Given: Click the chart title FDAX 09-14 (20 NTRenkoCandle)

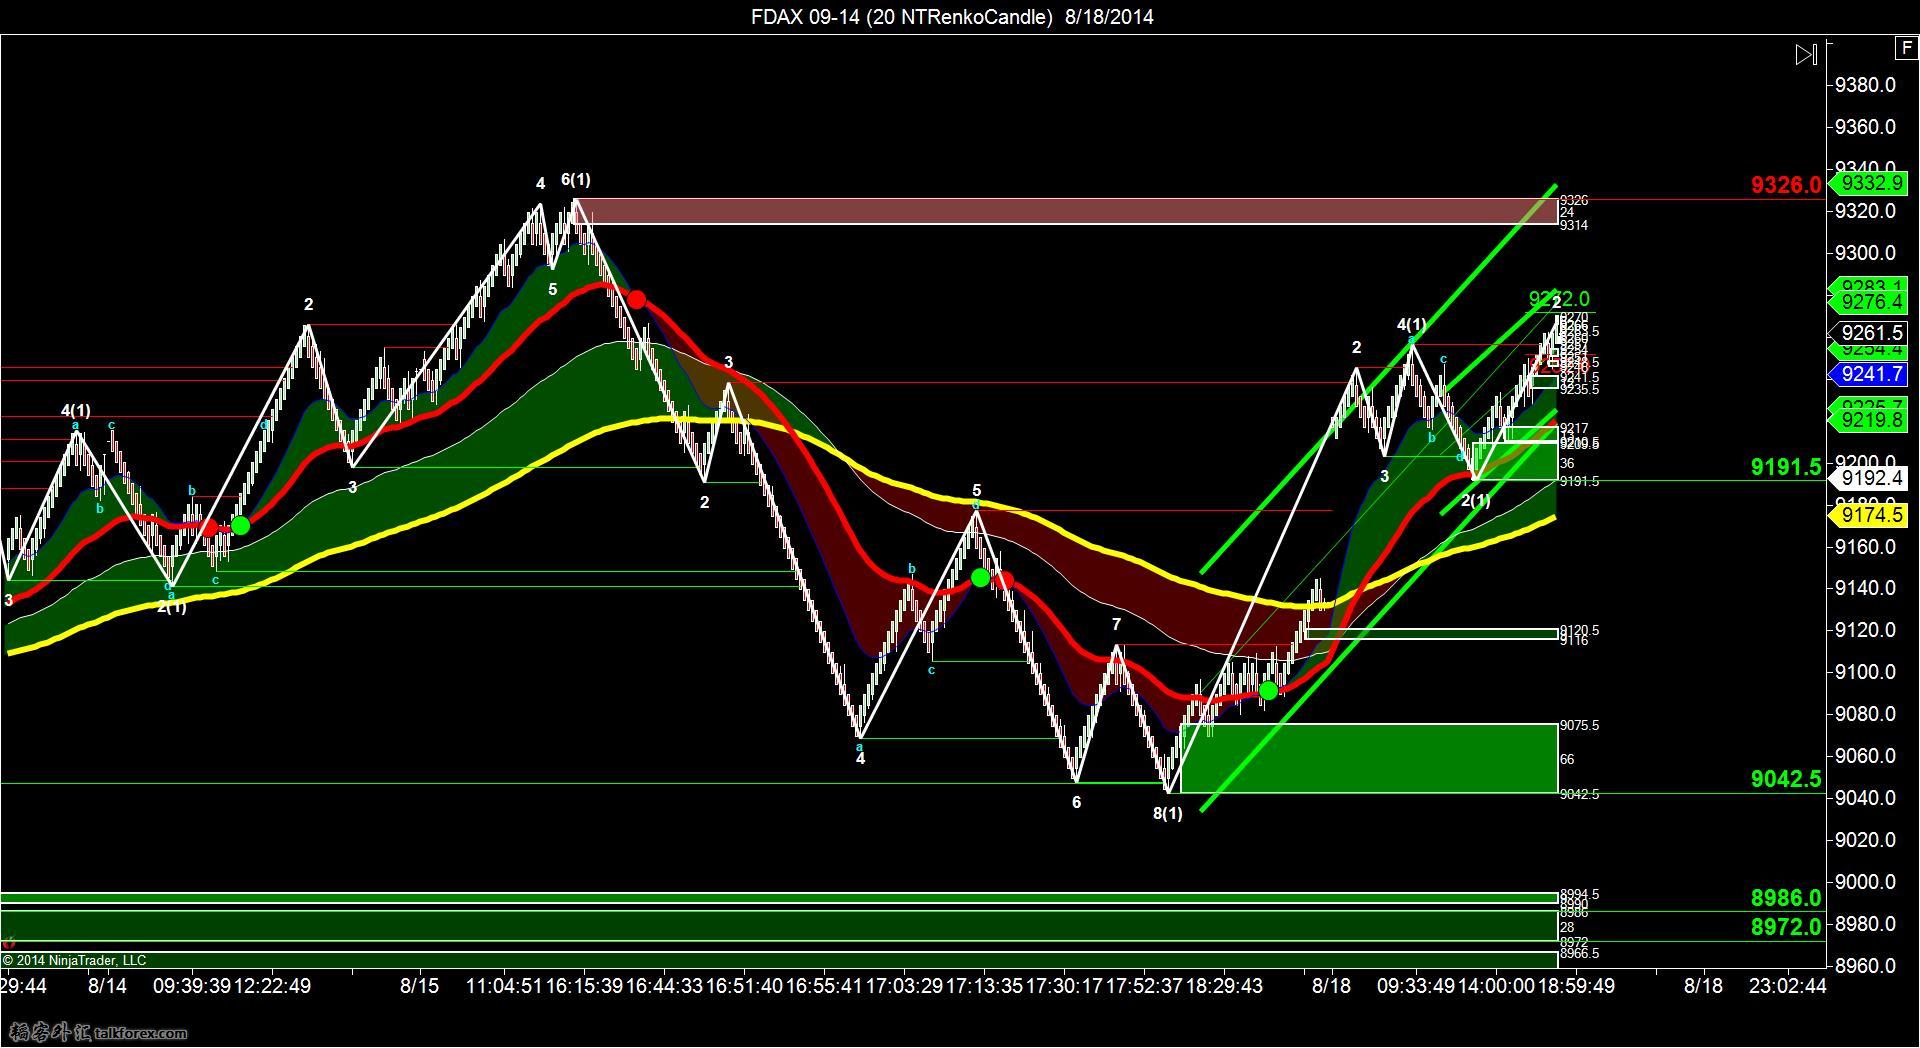Looking at the screenshot, I should point(902,17).
